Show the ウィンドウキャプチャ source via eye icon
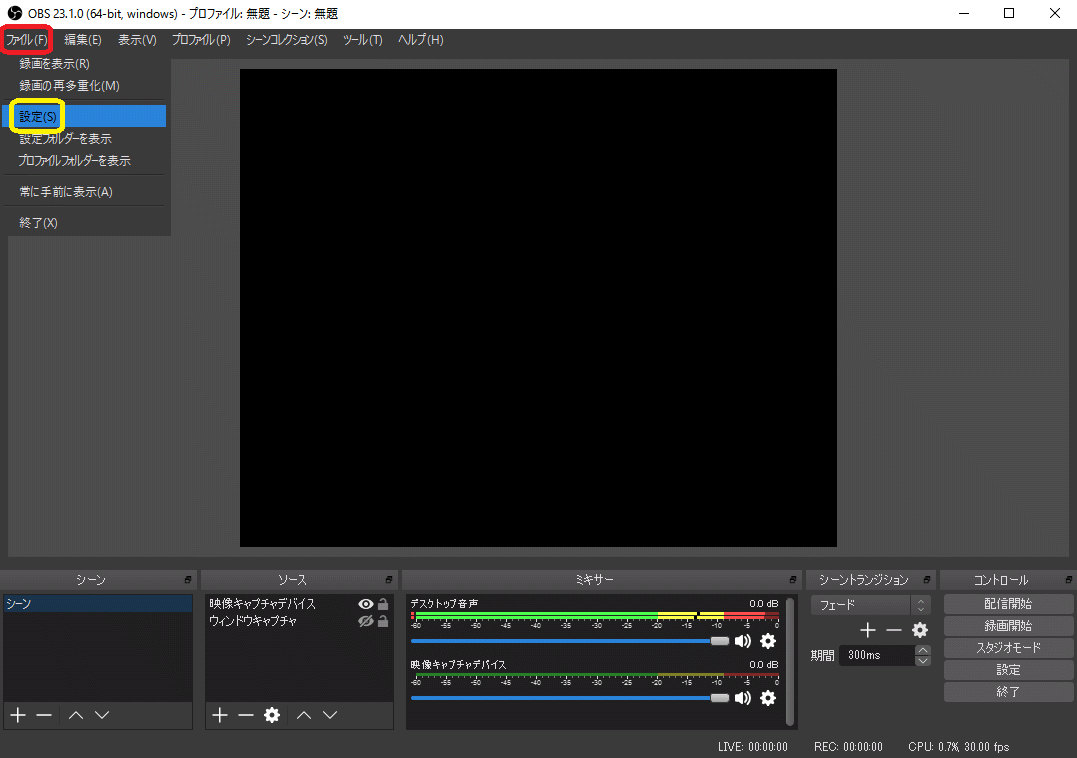Viewport: 1077px width, 758px height. point(365,621)
